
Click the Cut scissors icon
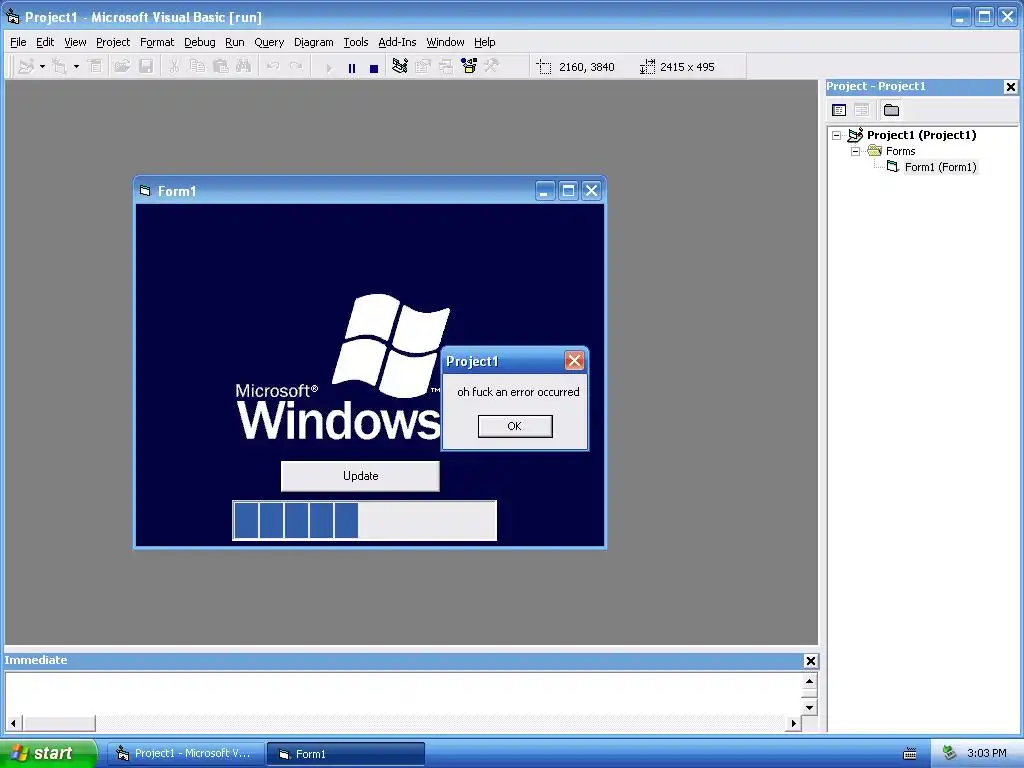point(174,67)
